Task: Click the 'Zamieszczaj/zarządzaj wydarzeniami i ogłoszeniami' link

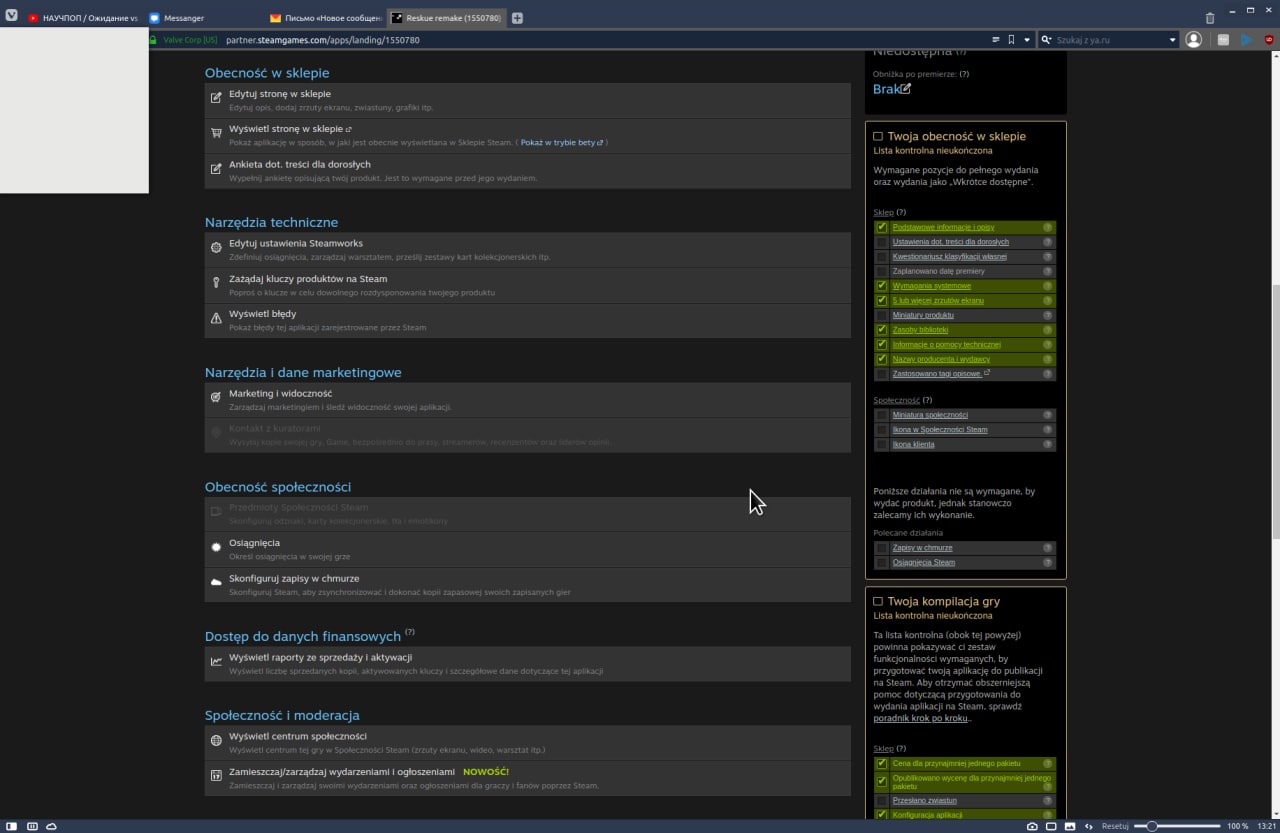Action: [342, 772]
